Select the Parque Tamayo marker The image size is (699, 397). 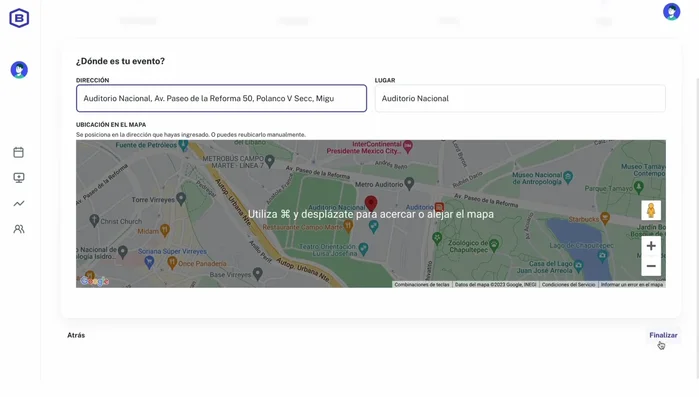639,187
